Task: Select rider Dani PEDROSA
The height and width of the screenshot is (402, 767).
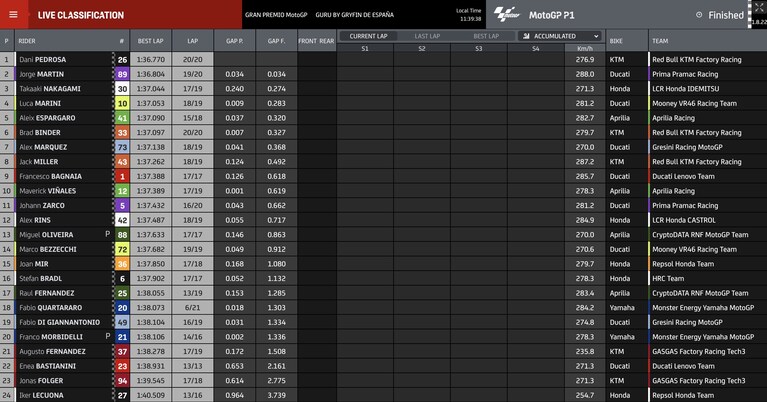Action: click(43, 60)
